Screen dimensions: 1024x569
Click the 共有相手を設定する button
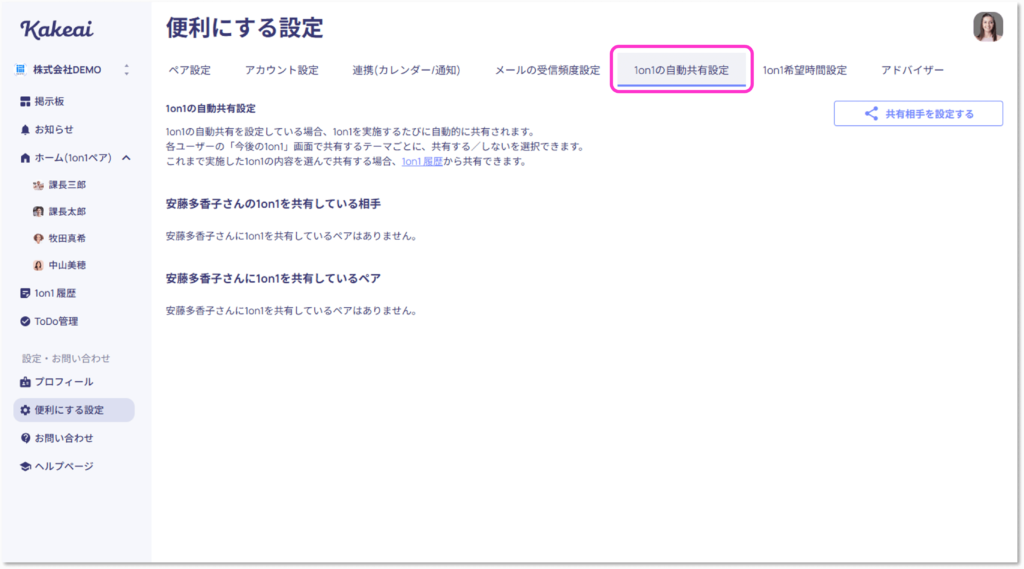pyautogui.click(x=918, y=114)
